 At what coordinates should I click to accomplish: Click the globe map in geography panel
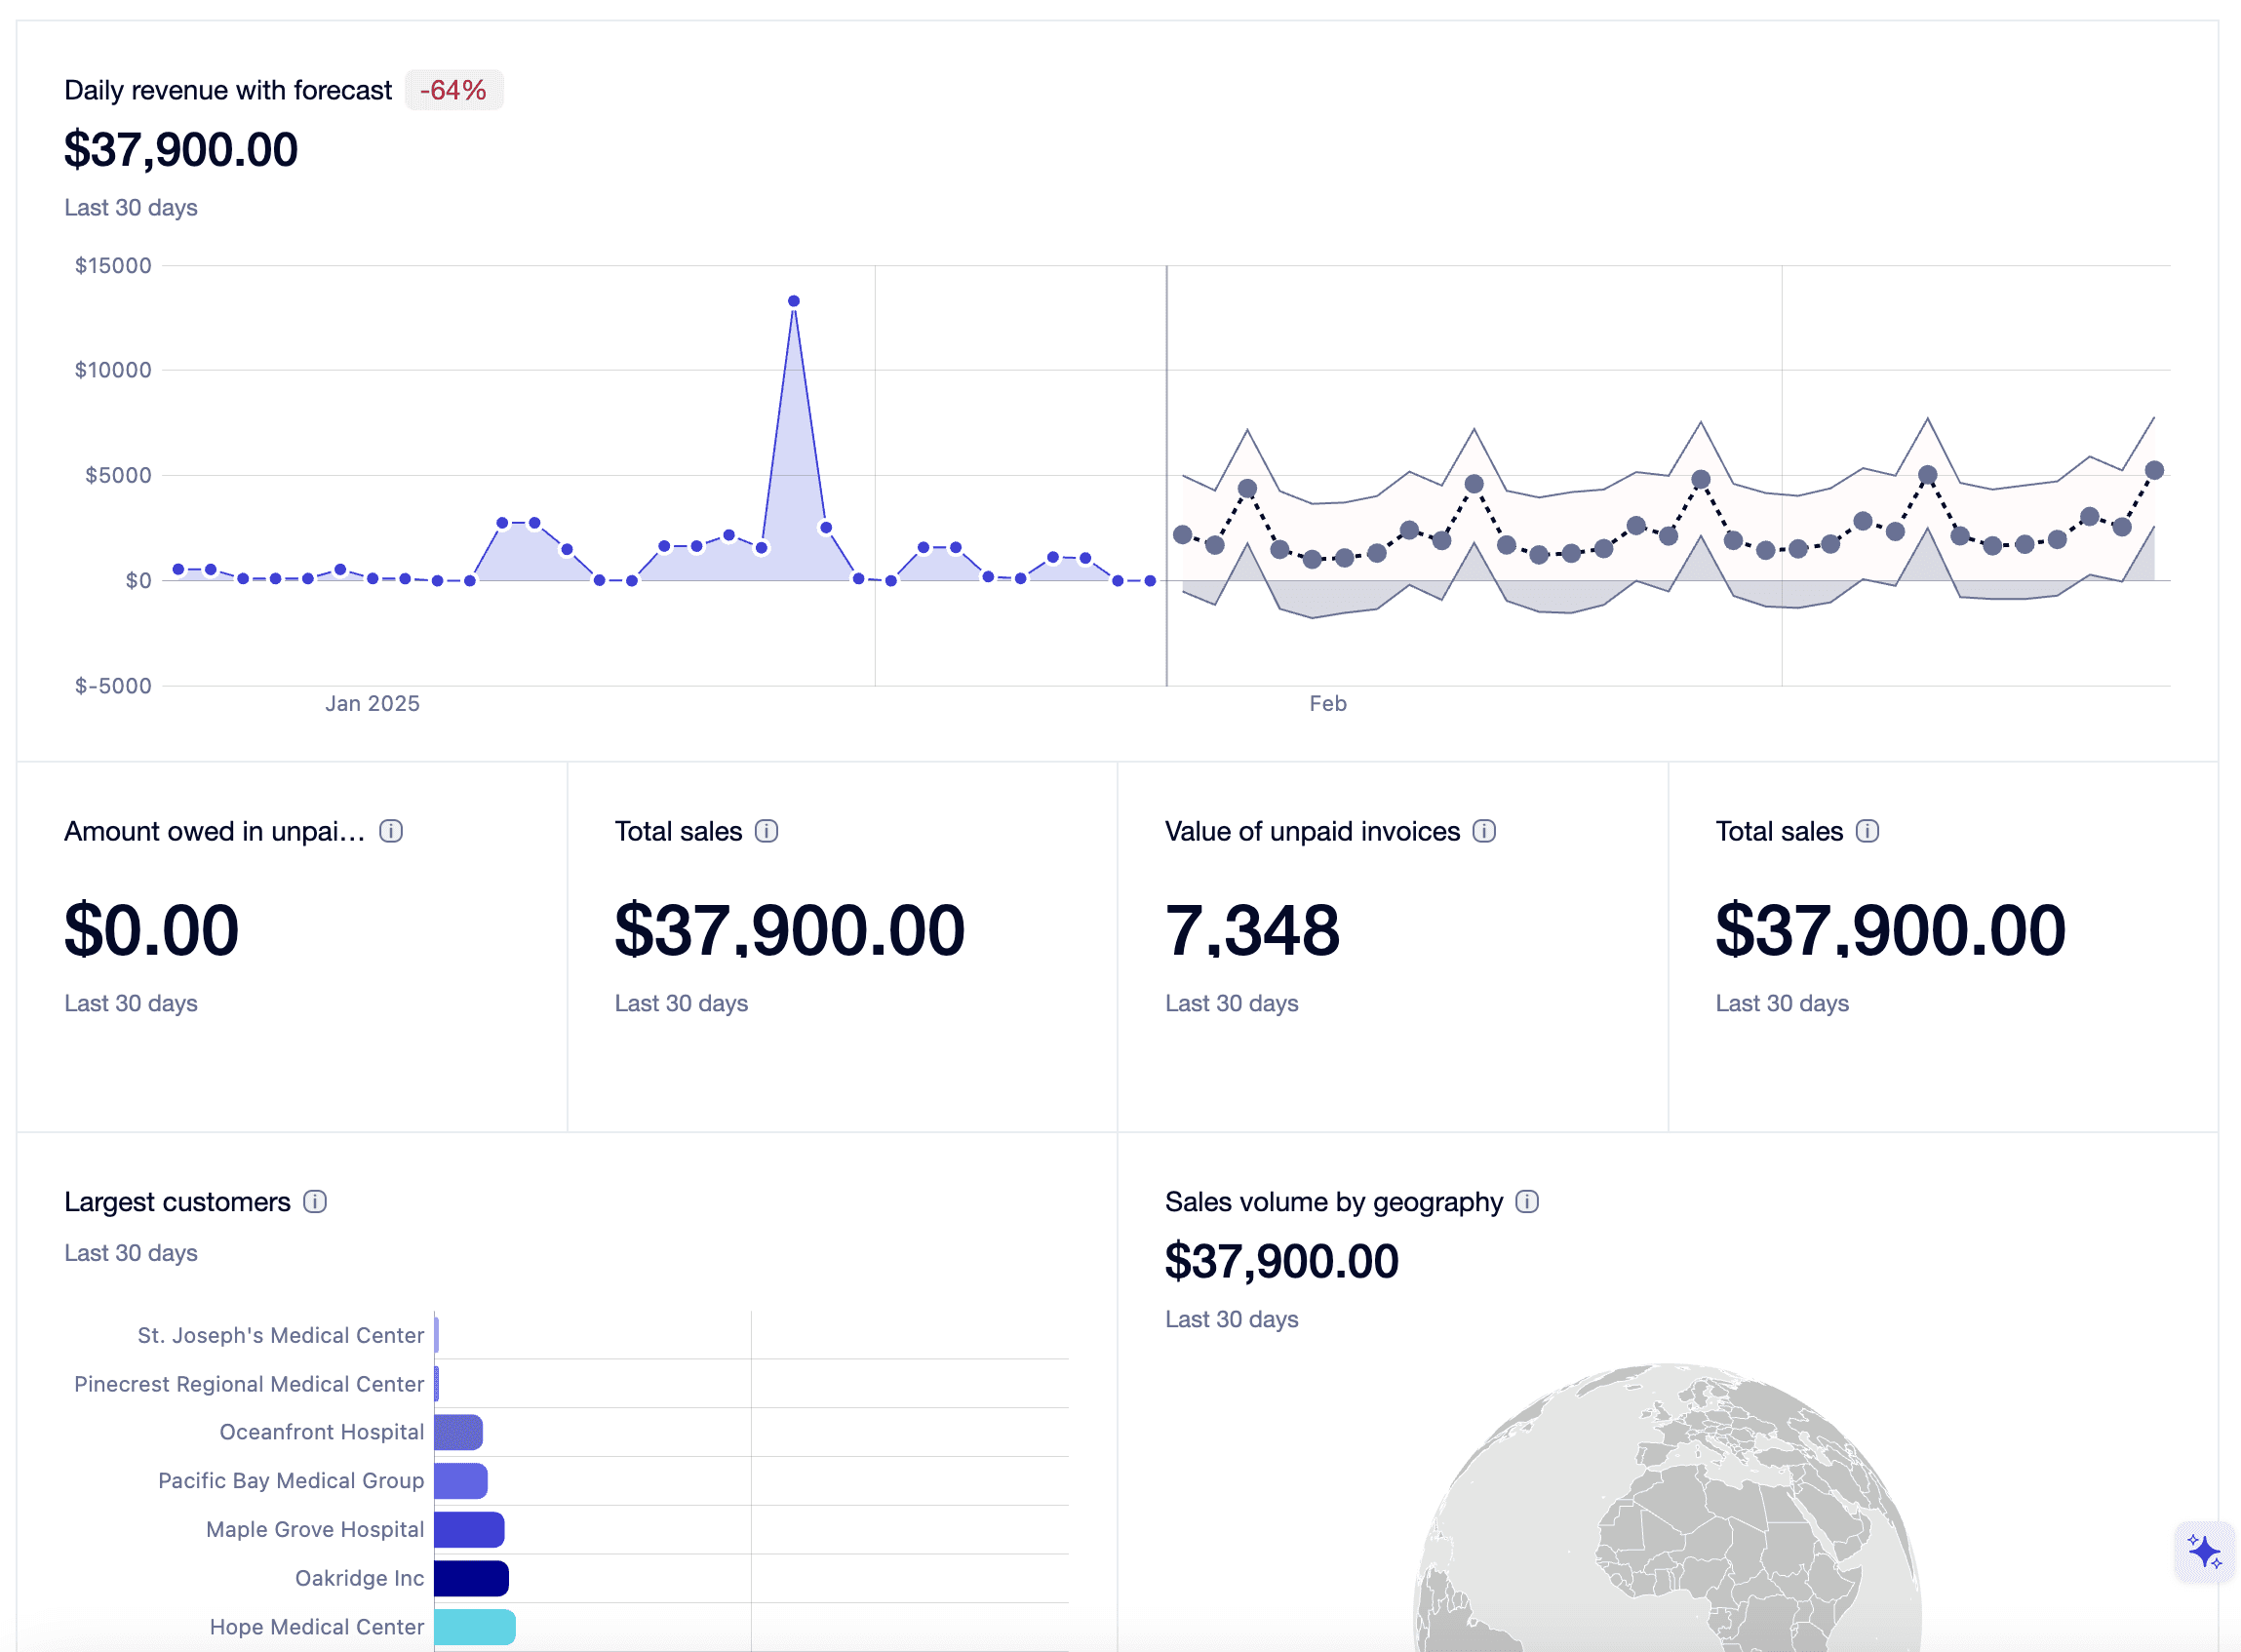tap(1667, 1520)
